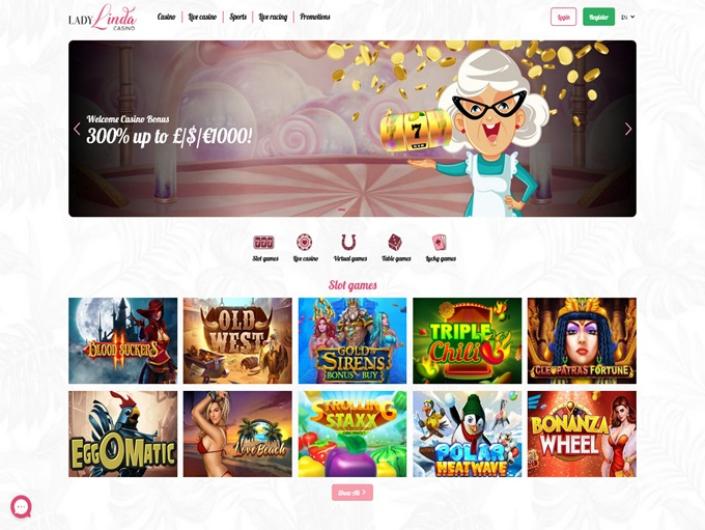Open the Triple Chili slot thumbnail

(x=467, y=341)
